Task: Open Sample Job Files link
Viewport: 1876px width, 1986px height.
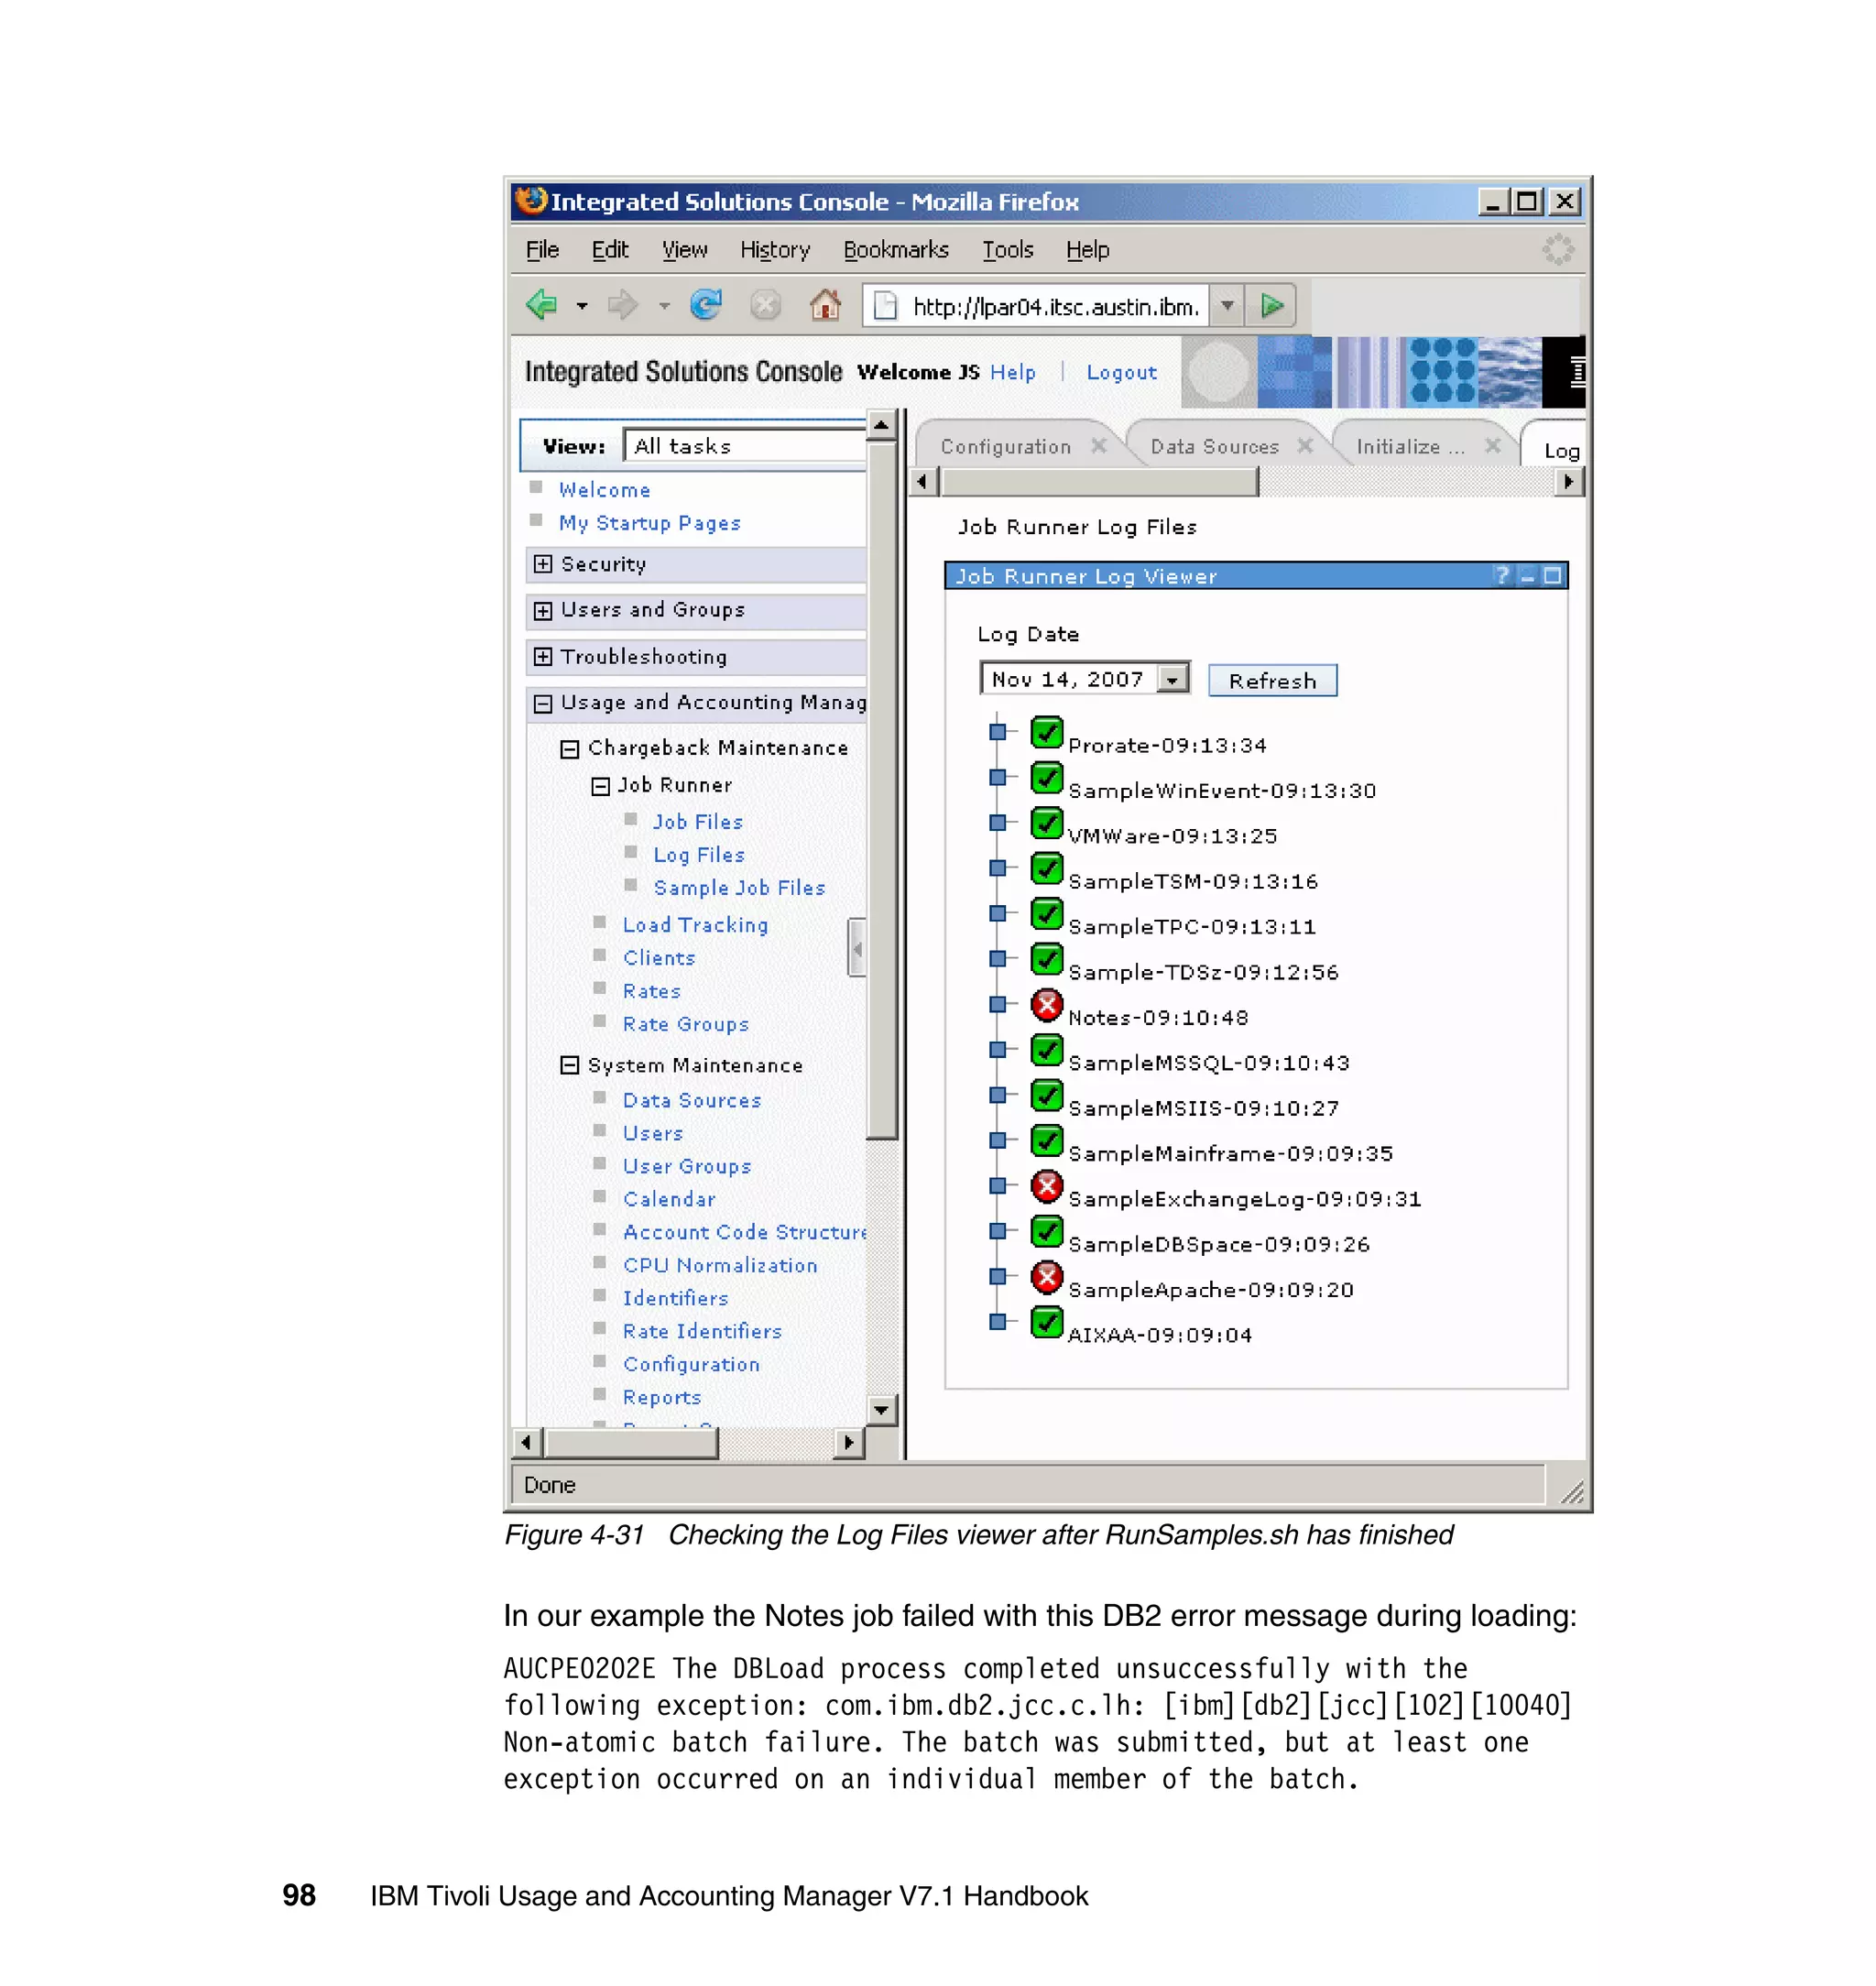Action: tap(739, 888)
